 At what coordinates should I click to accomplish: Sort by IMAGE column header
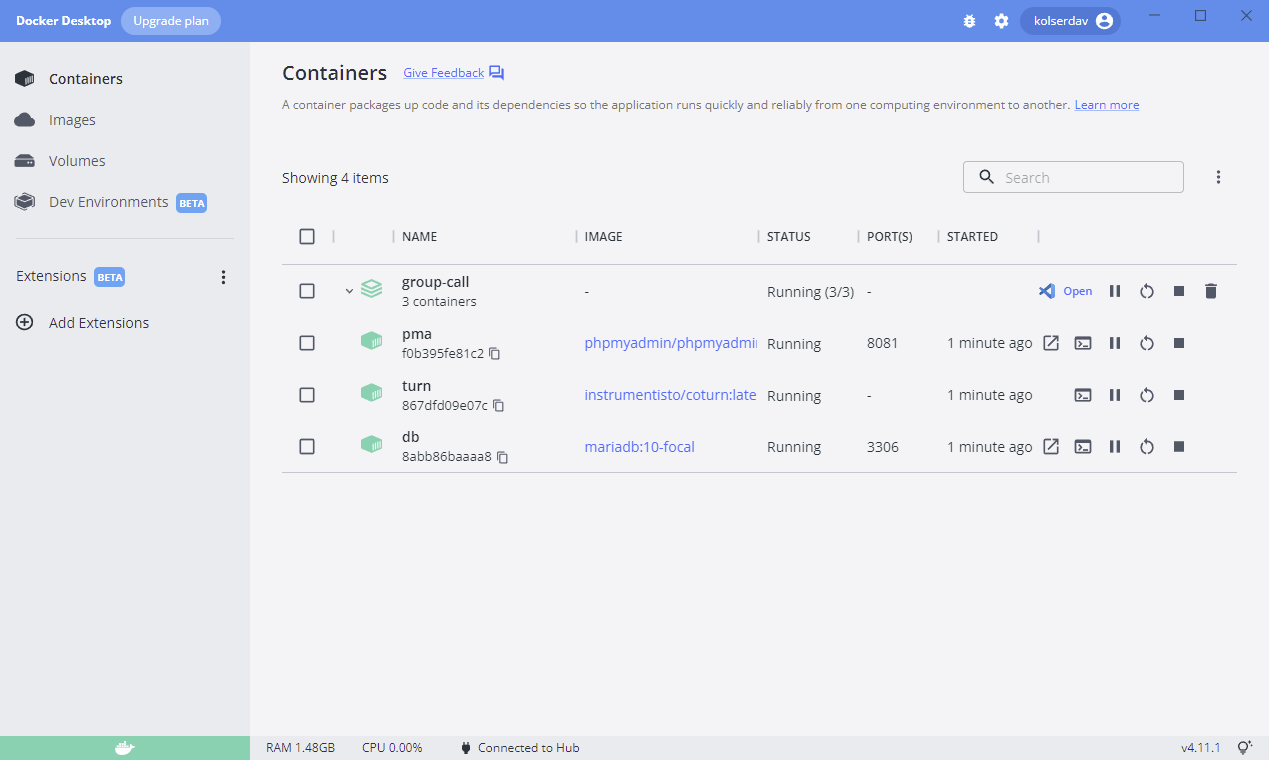point(604,237)
